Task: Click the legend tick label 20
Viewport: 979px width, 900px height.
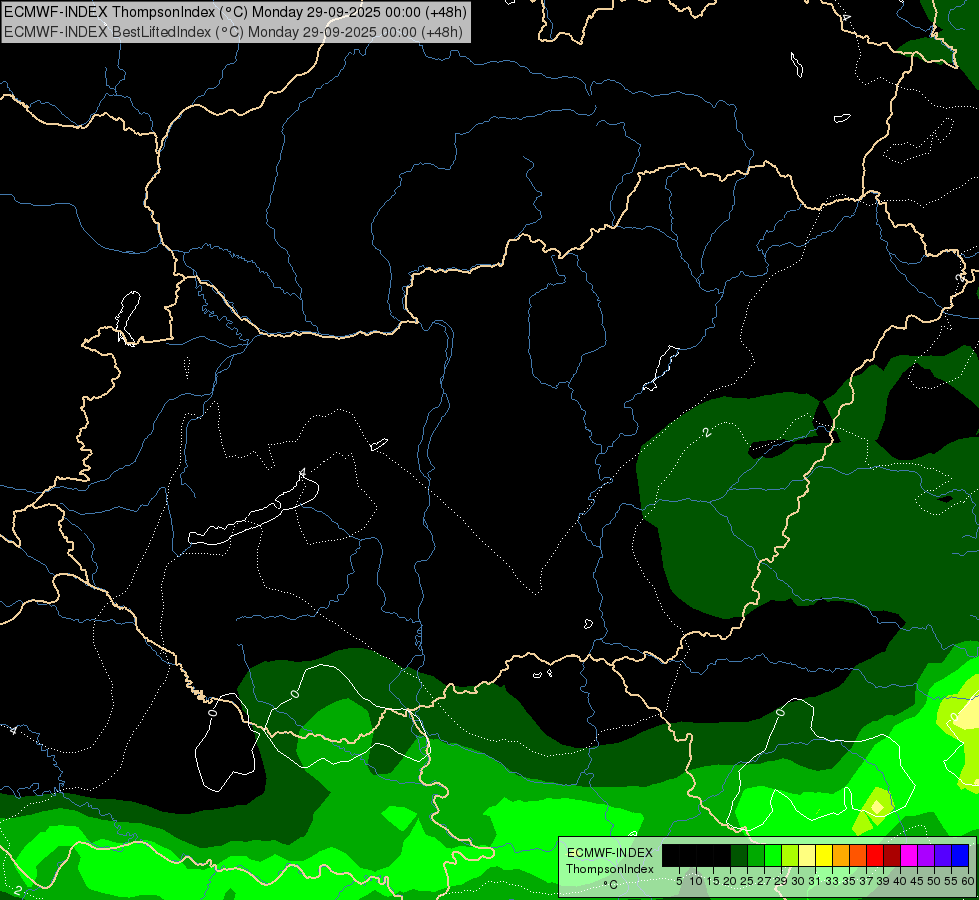Action: pyautogui.click(x=731, y=881)
